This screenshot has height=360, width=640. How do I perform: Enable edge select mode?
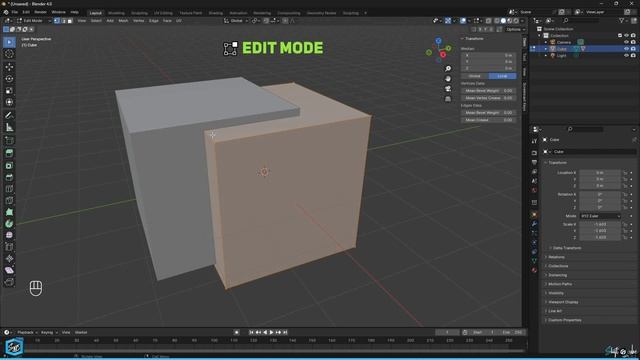[x=63, y=20]
